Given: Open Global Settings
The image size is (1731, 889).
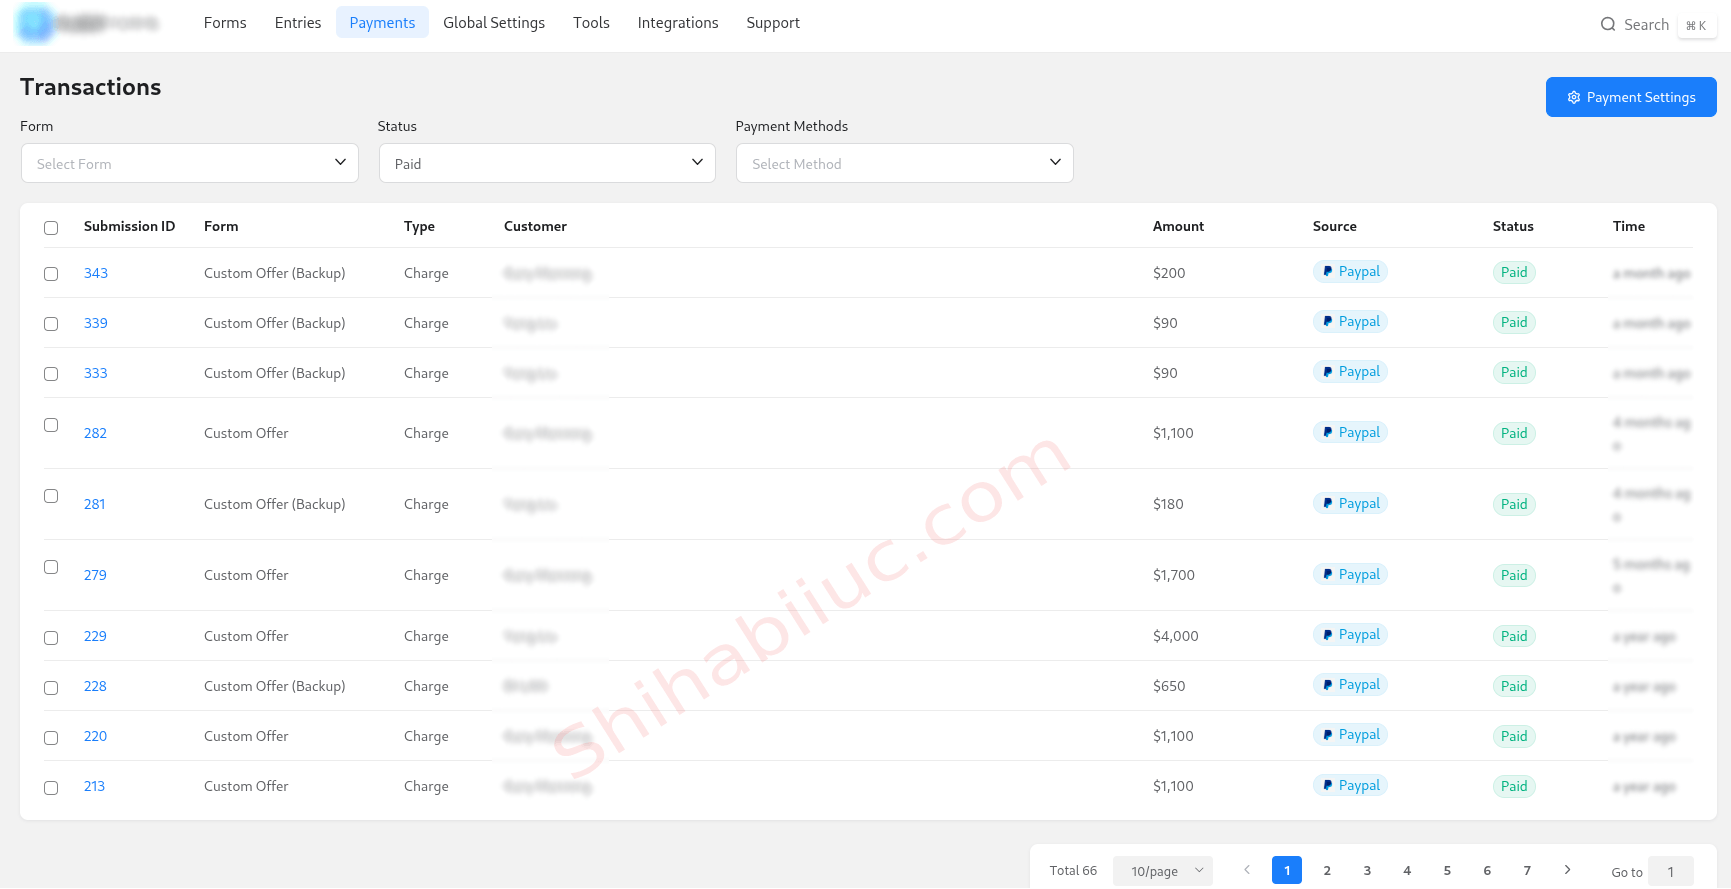Looking at the screenshot, I should pyautogui.click(x=494, y=22).
